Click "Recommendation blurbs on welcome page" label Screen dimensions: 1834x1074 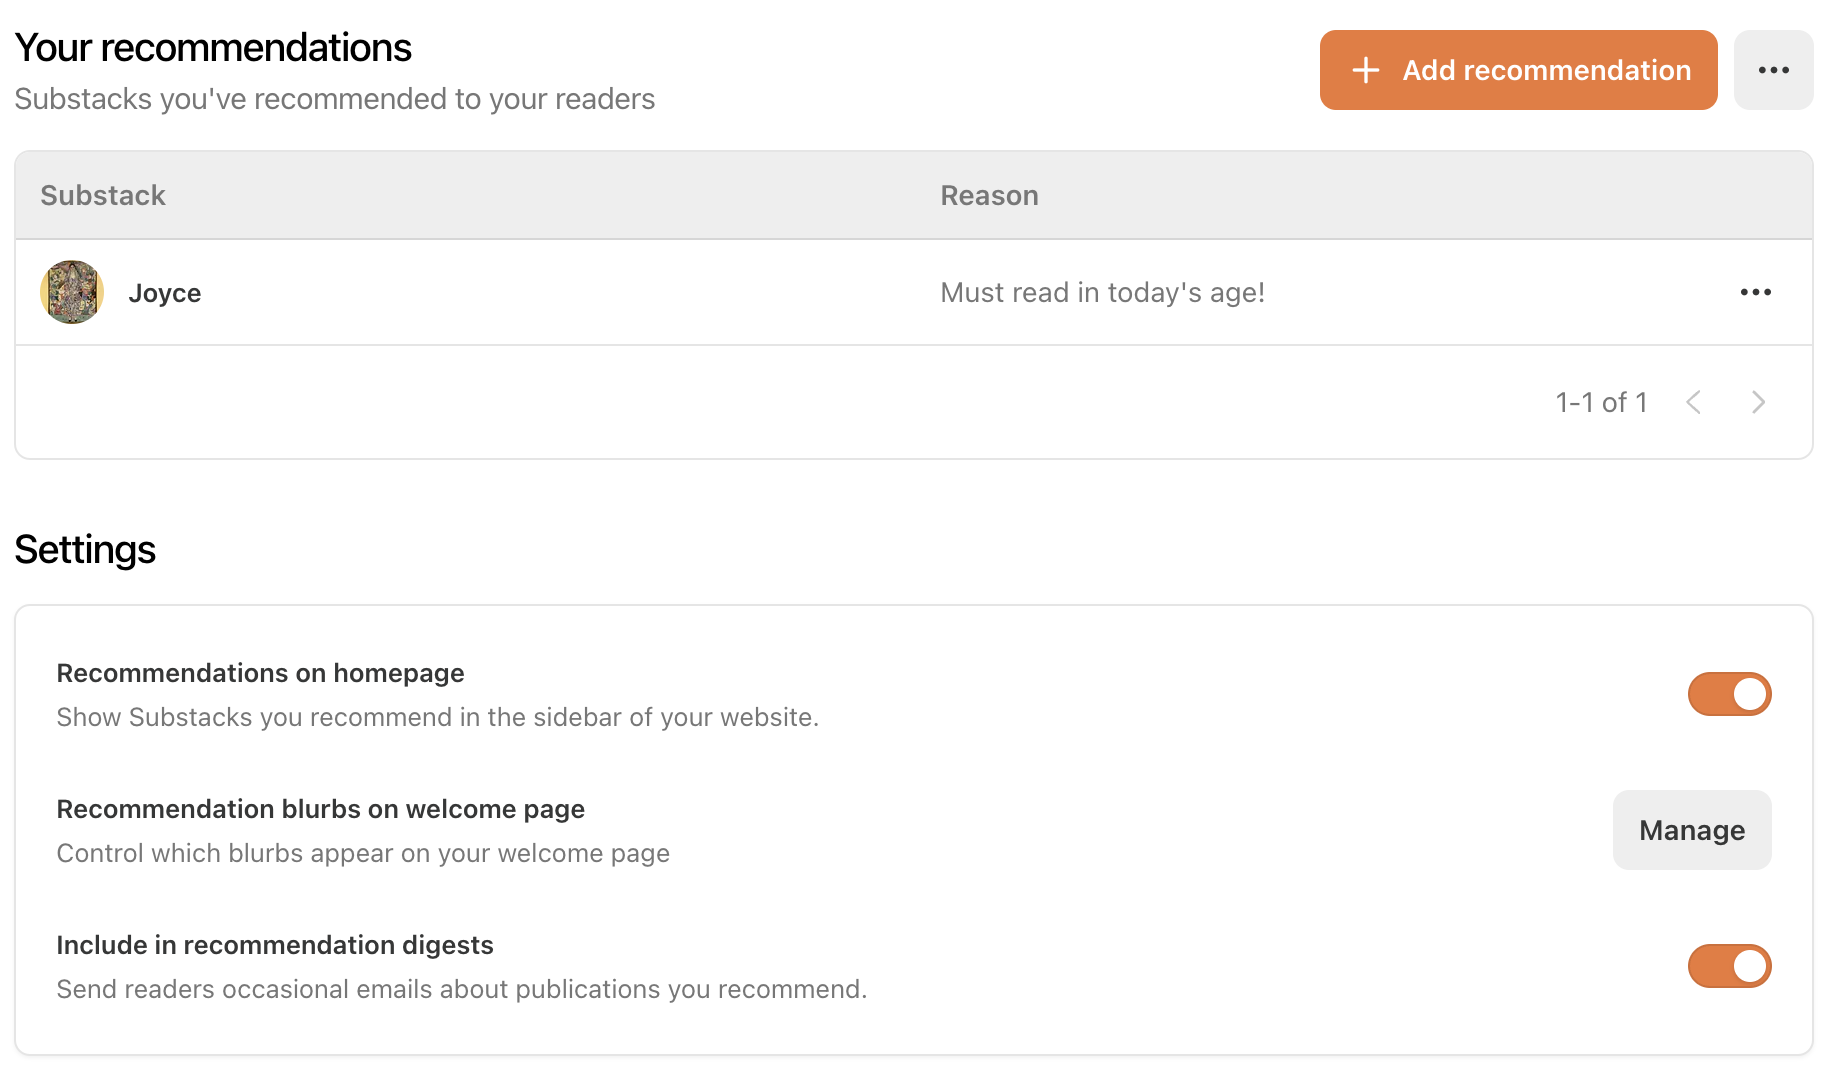point(320,809)
